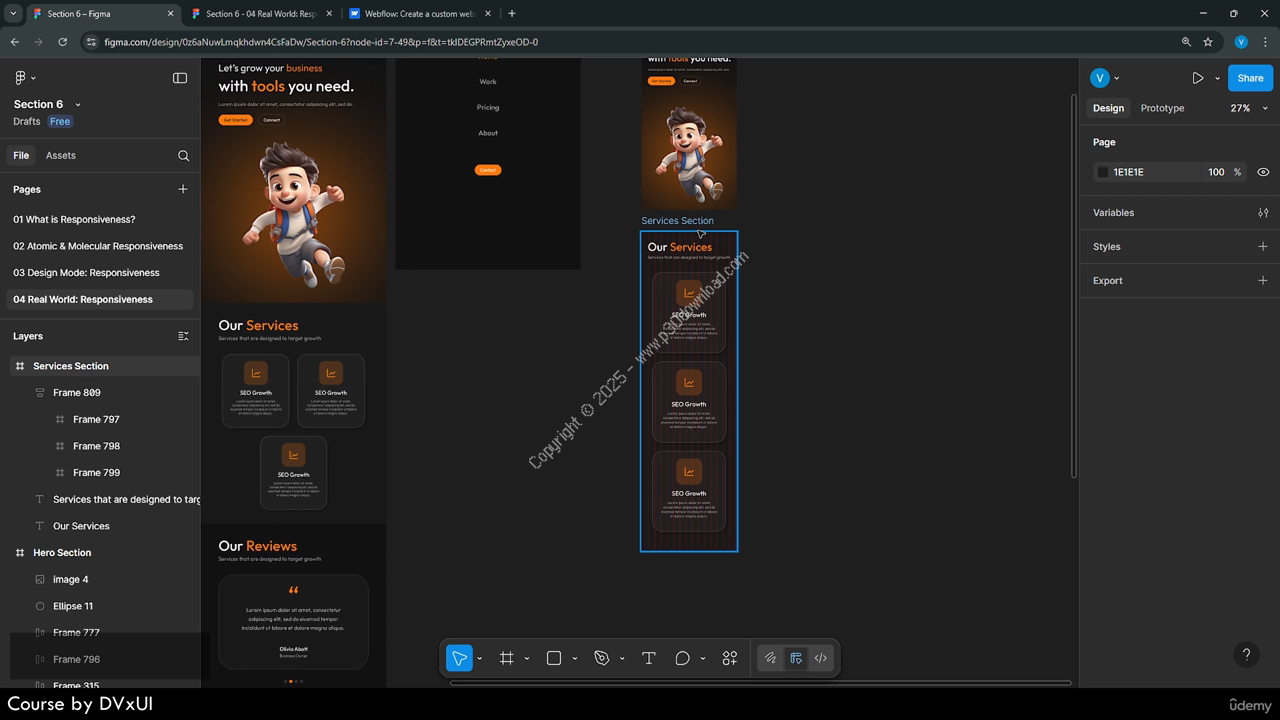Switch to the Prototype tab
The height and width of the screenshot is (720, 1280).
pos(1162,108)
